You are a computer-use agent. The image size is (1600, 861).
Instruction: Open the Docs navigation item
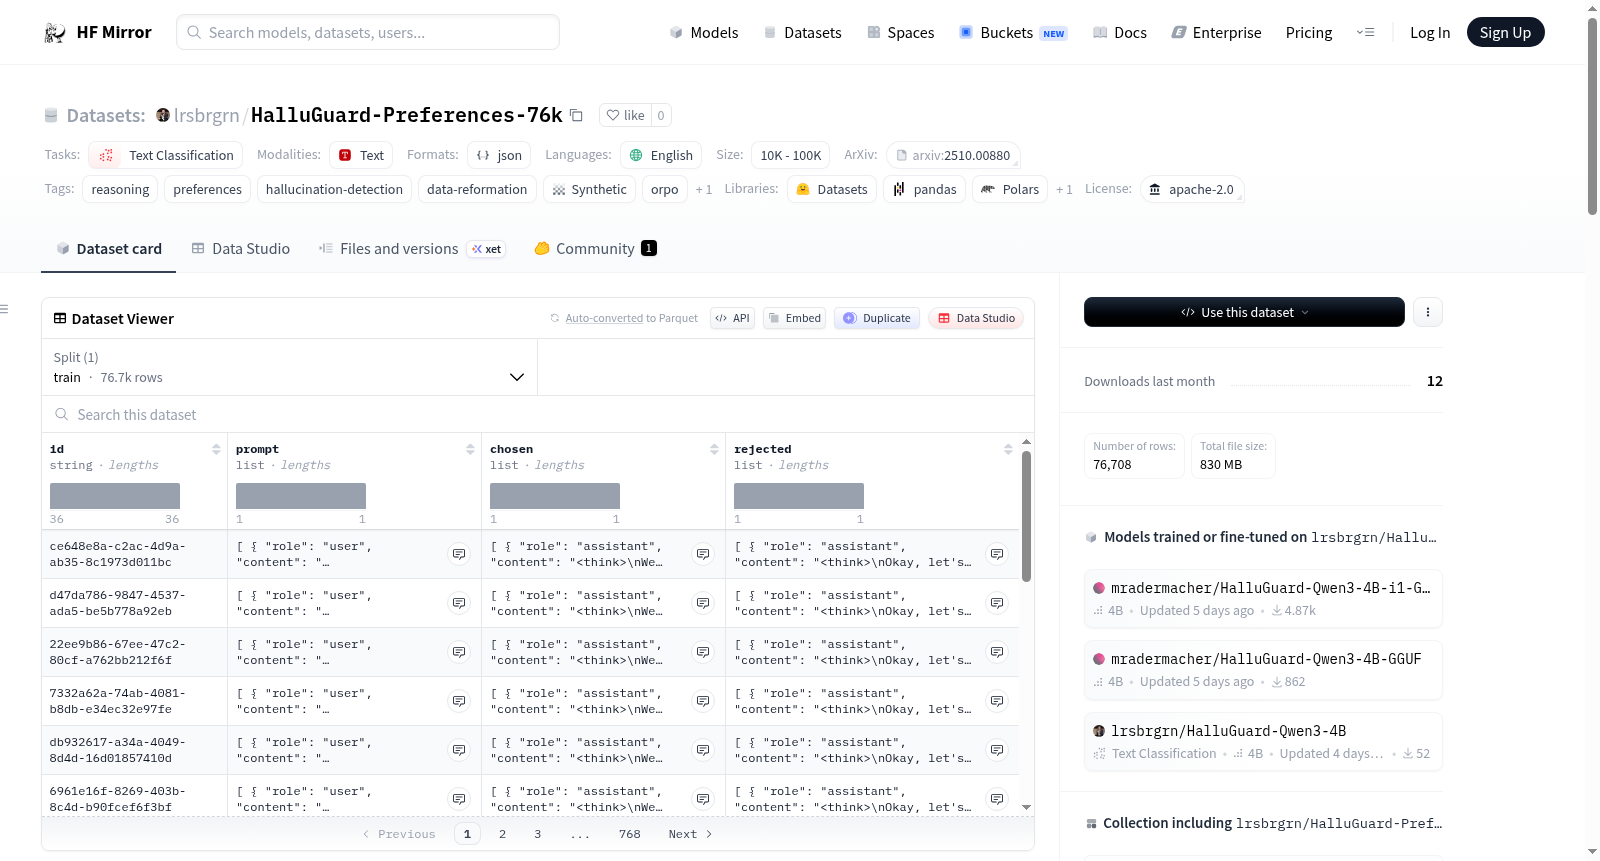pos(1120,33)
